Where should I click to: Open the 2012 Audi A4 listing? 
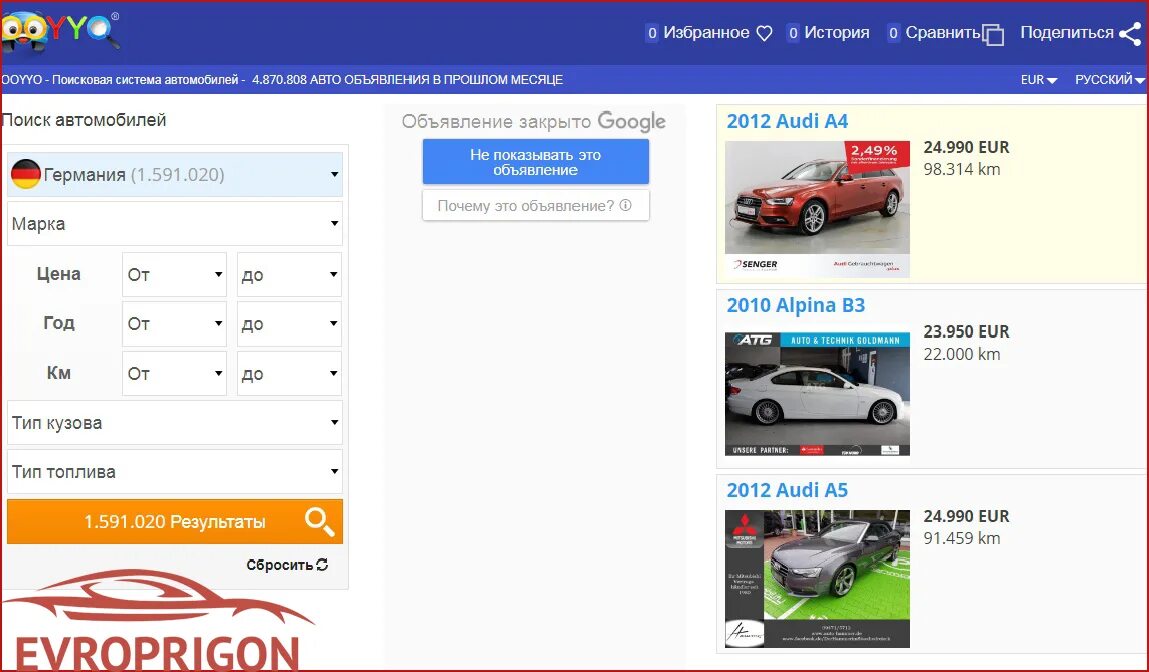click(x=788, y=120)
